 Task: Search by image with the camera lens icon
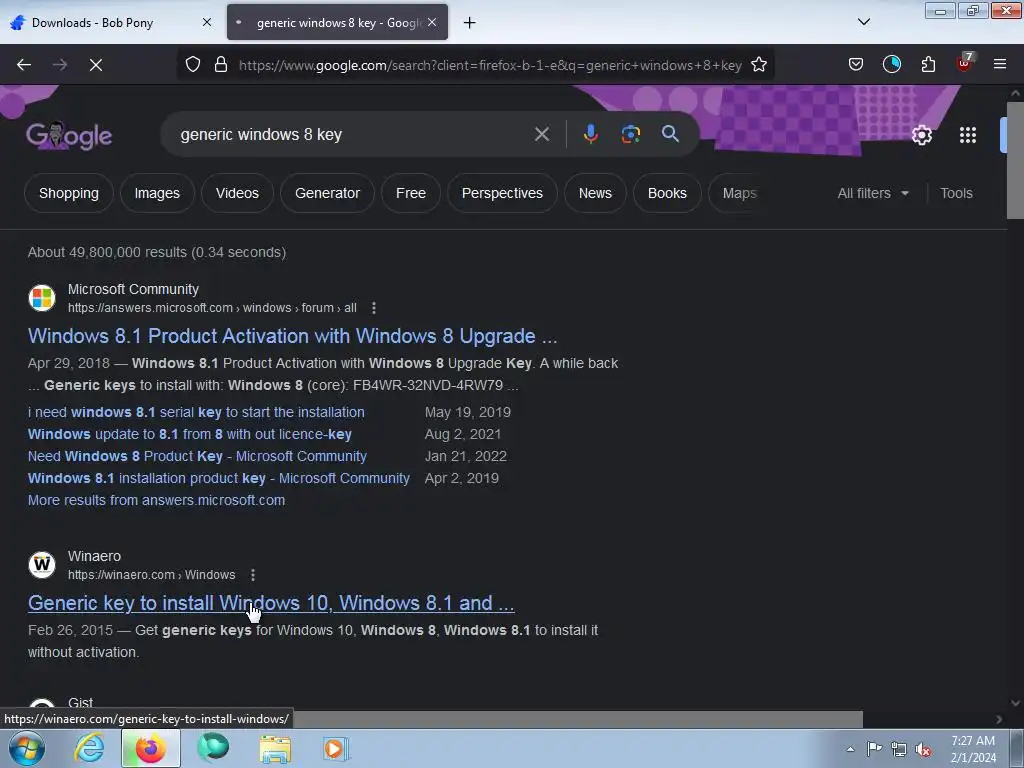coord(630,134)
